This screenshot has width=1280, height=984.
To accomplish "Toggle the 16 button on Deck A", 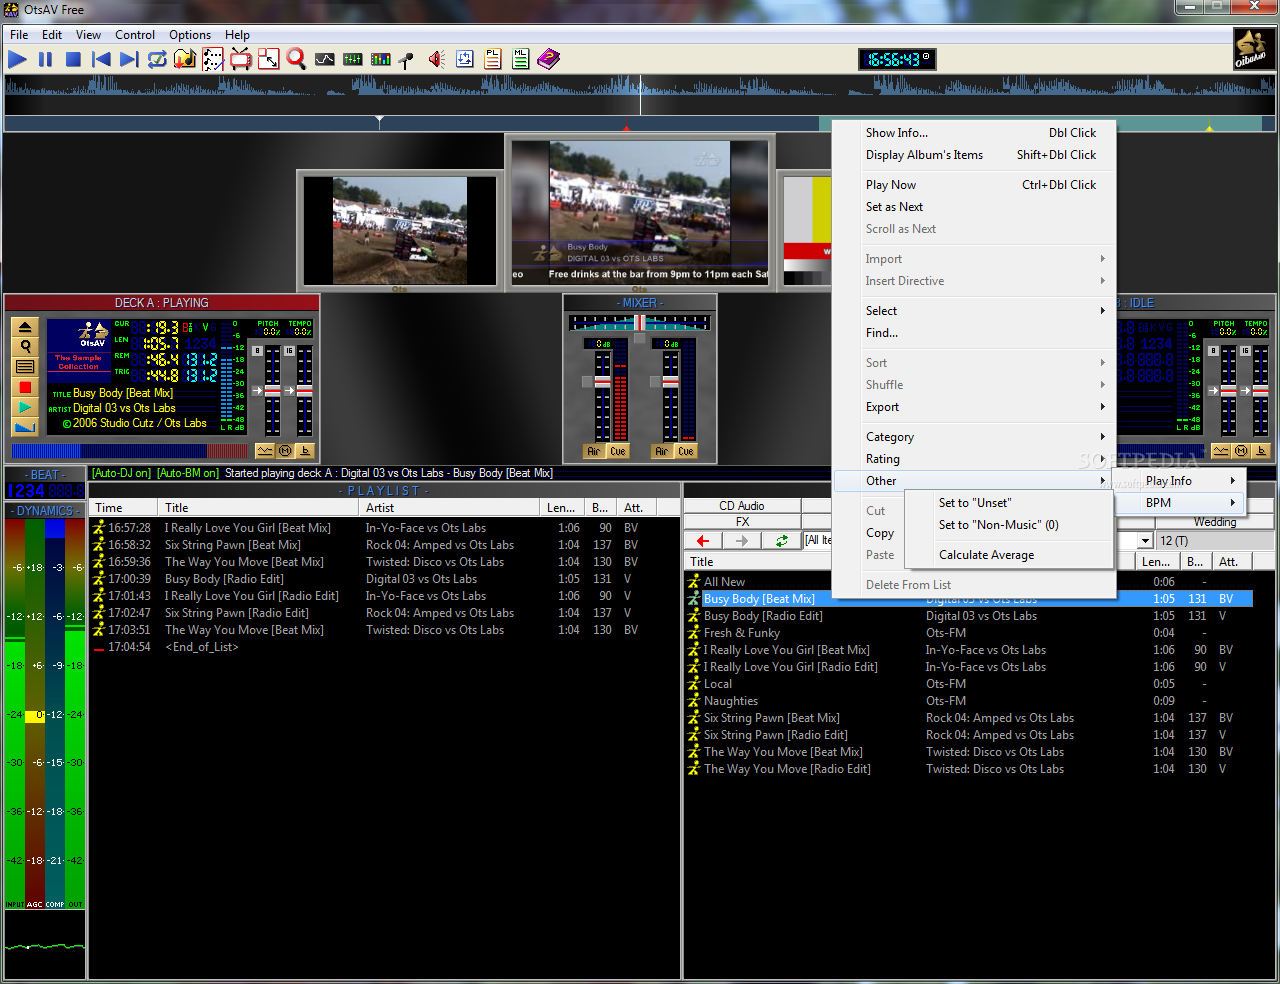I will [289, 351].
